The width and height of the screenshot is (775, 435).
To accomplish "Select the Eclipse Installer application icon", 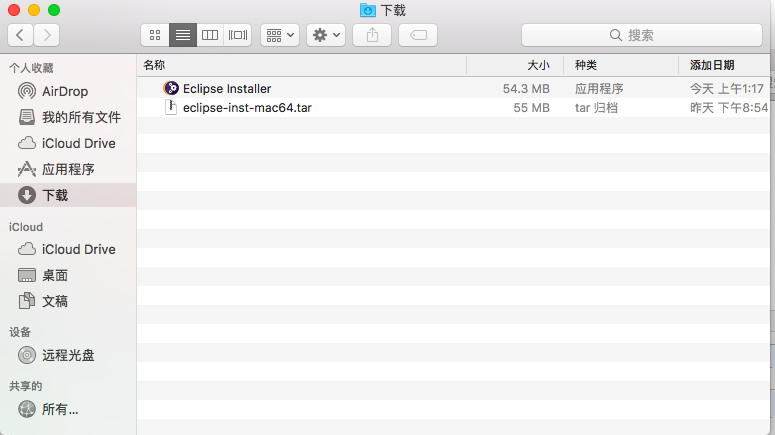I will [x=171, y=88].
